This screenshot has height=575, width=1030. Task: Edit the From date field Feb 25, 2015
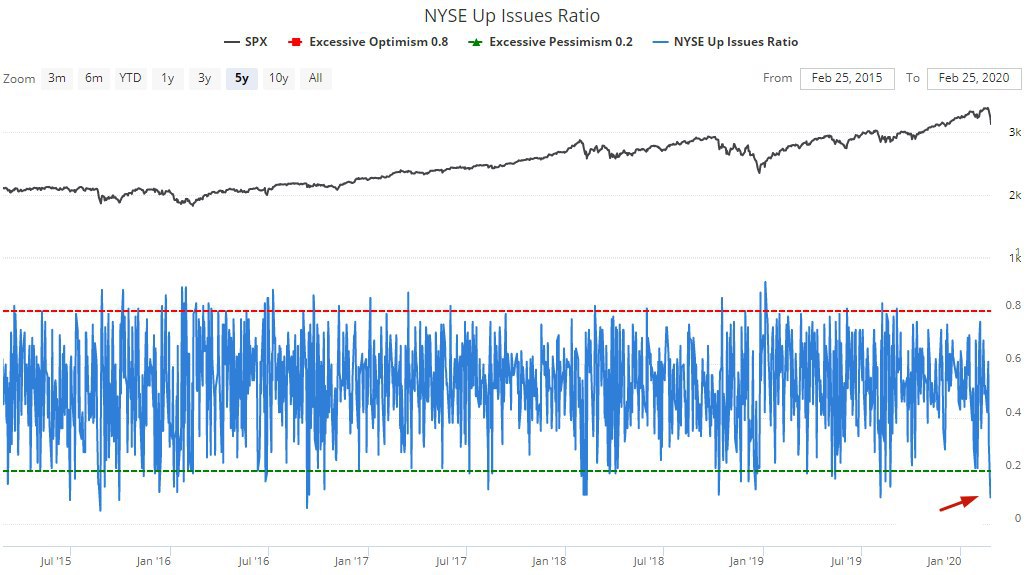[x=847, y=78]
